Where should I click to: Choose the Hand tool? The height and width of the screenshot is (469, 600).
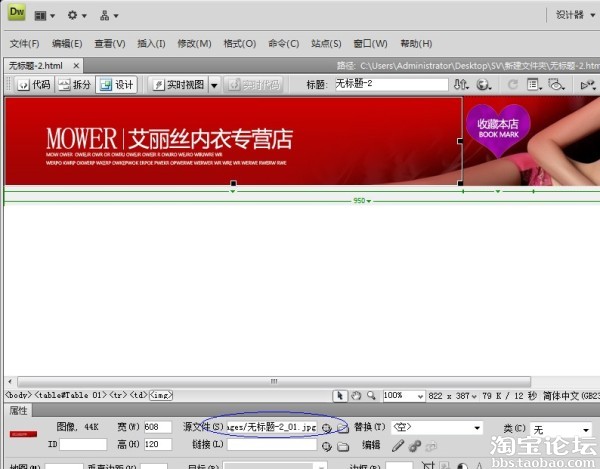(x=356, y=396)
